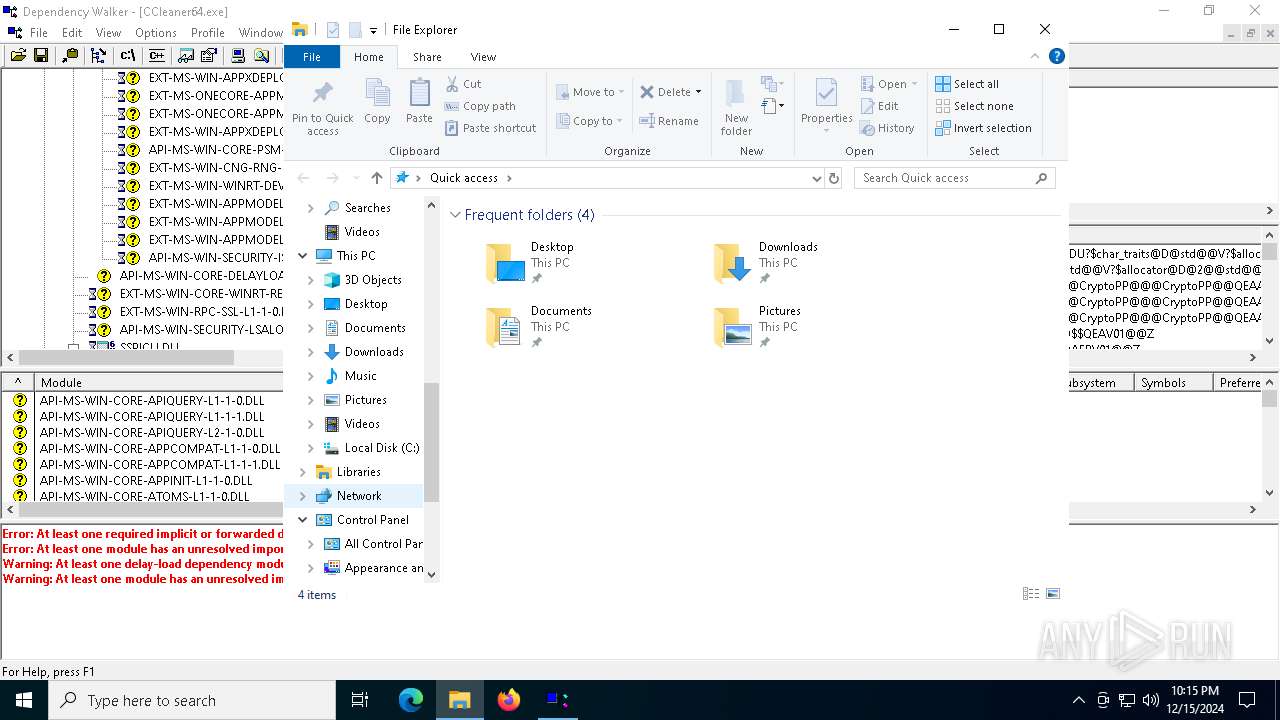Collapse the Frequent folders section
Screen dimensions: 1280x720
[x=455, y=215]
